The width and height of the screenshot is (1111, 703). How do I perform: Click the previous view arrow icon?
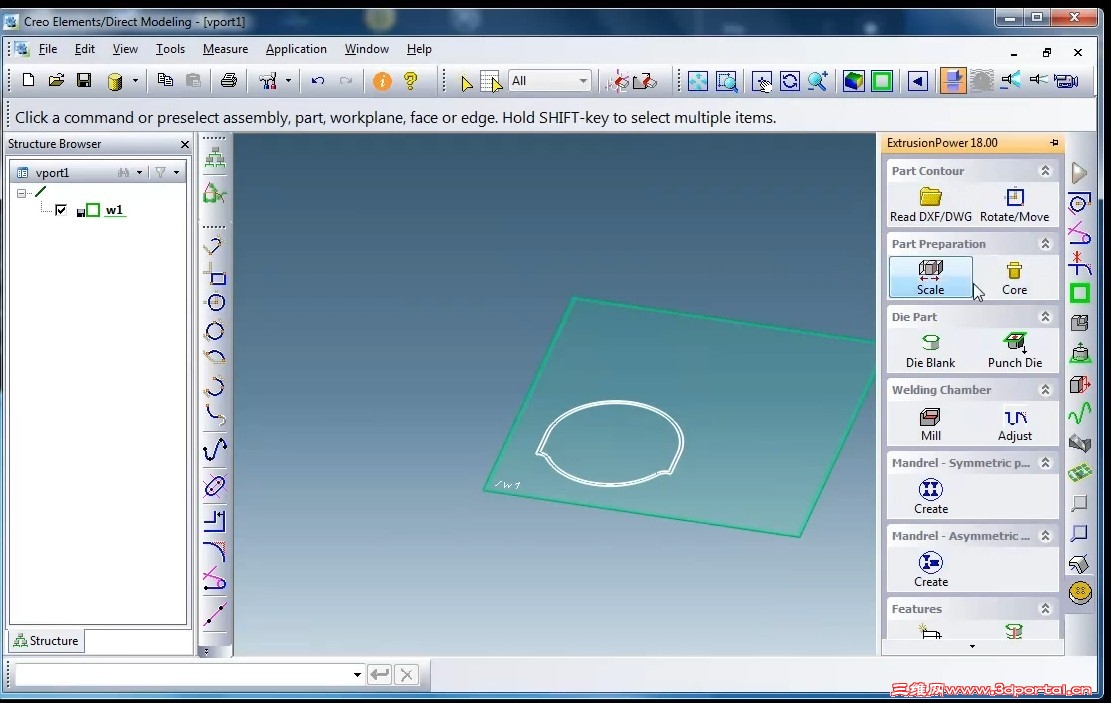click(918, 81)
